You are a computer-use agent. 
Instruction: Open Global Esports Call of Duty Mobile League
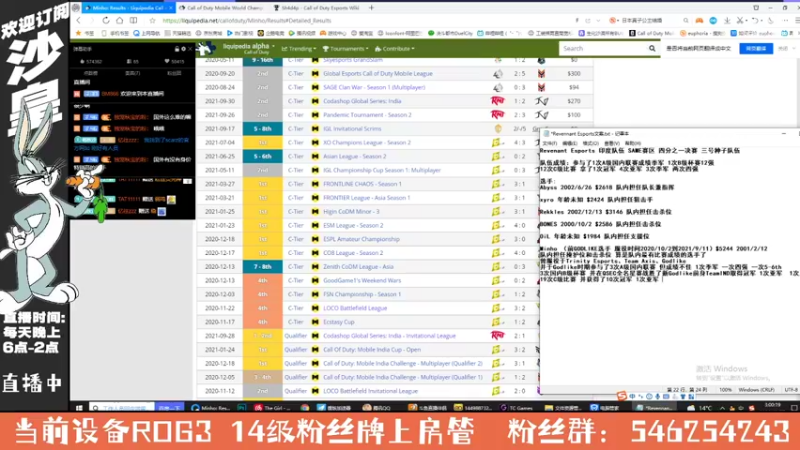point(378,73)
